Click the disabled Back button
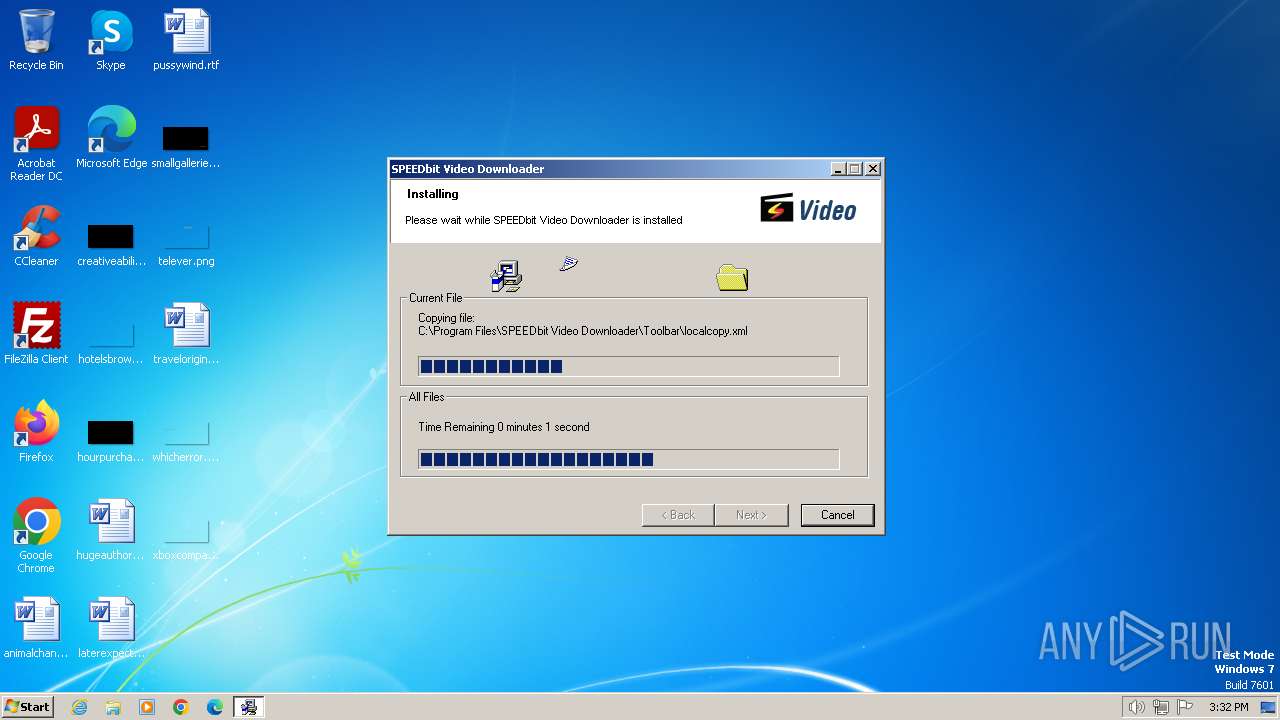 pyautogui.click(x=677, y=515)
